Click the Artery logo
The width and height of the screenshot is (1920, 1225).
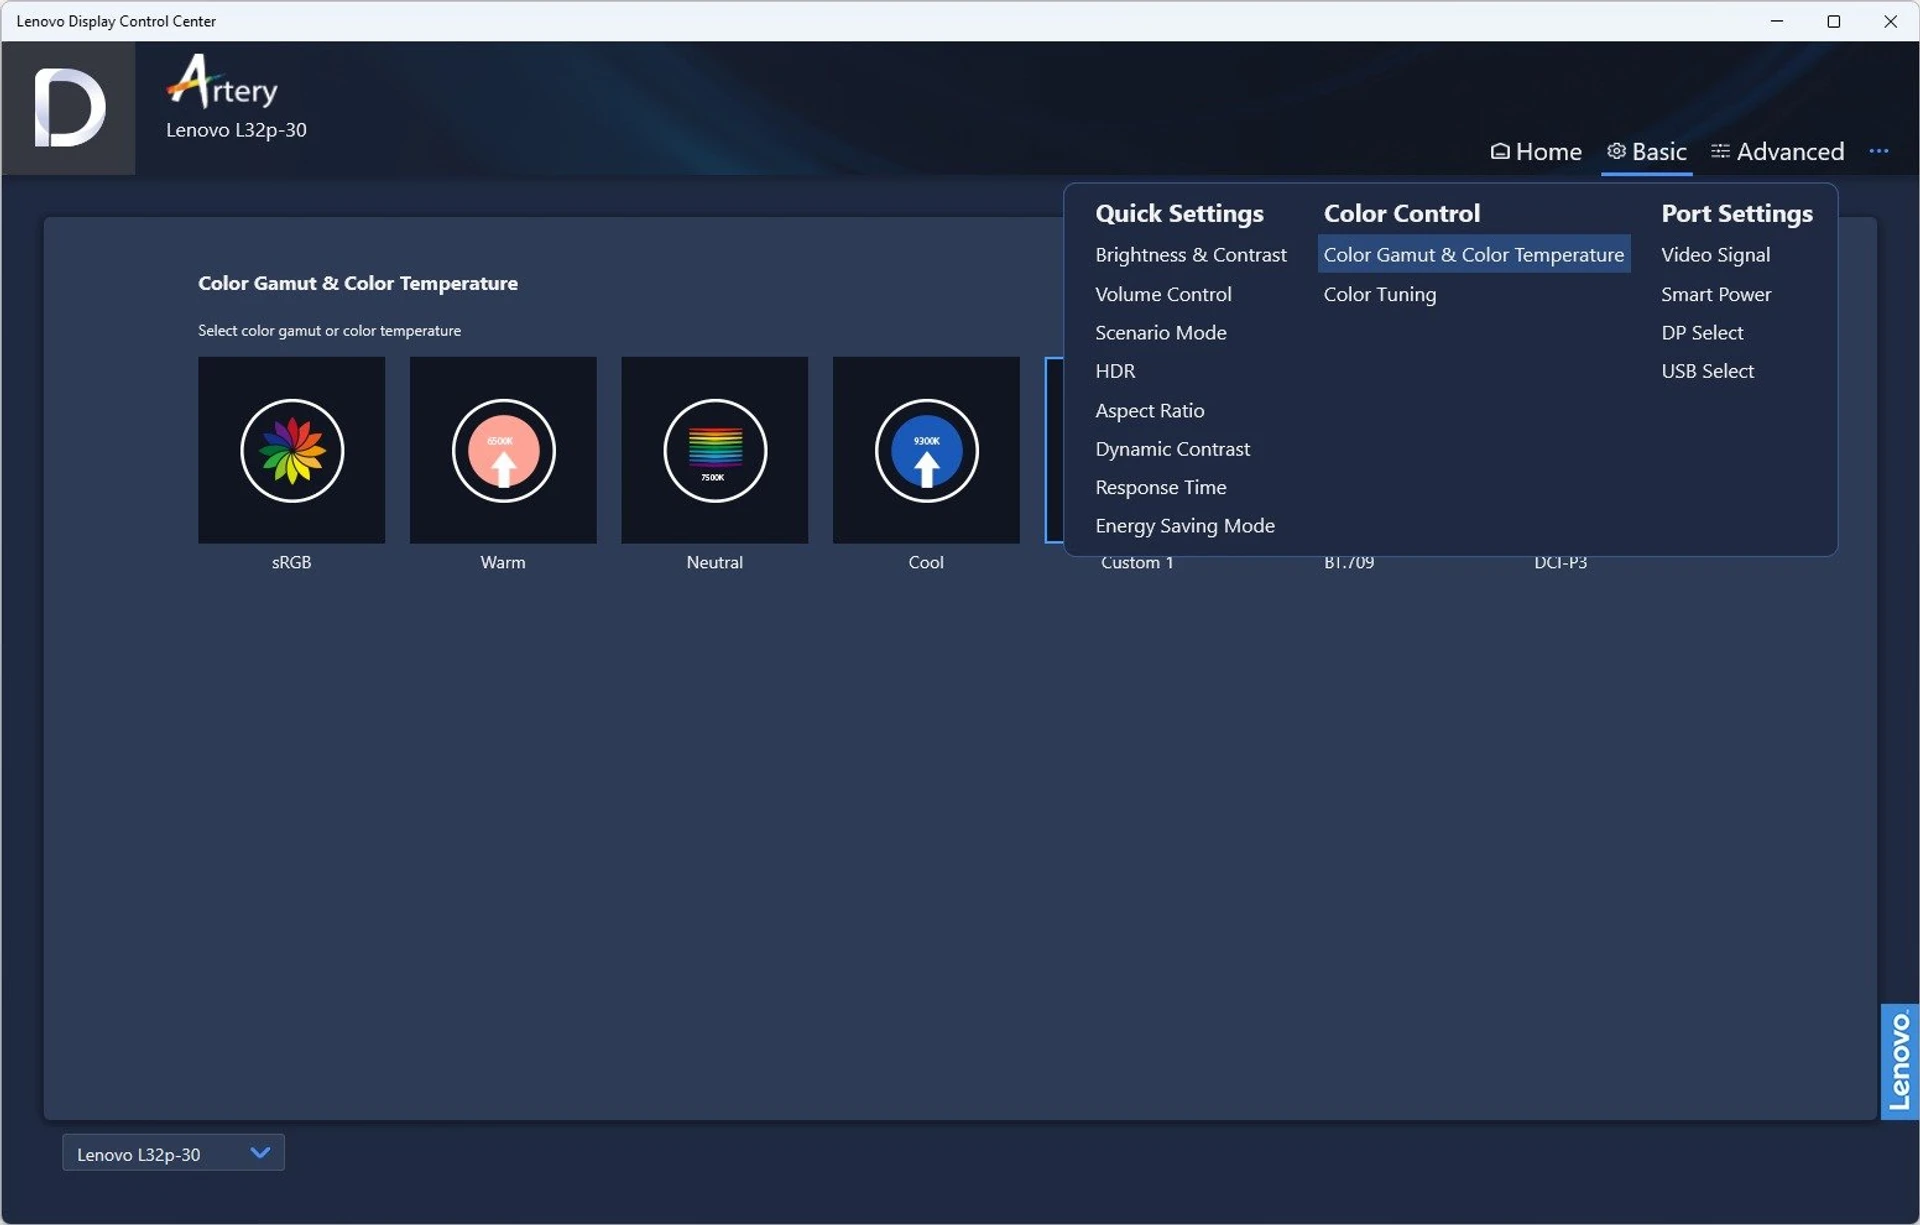[222, 82]
